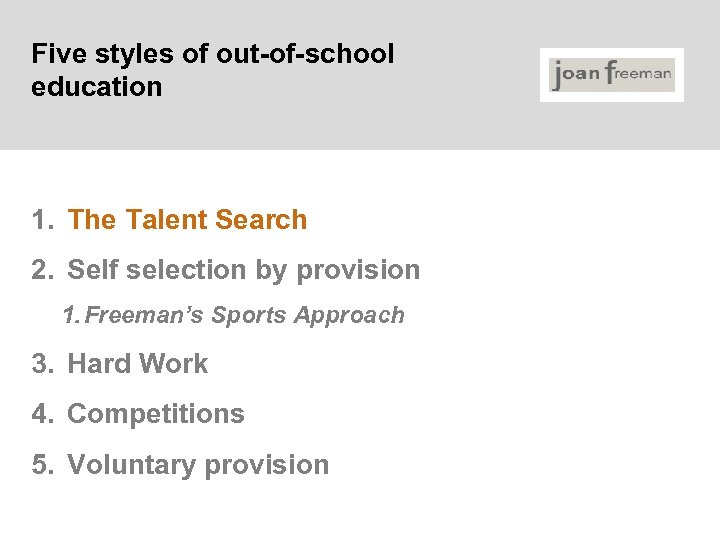Select the orange "The Talent Search" item

(x=187, y=220)
